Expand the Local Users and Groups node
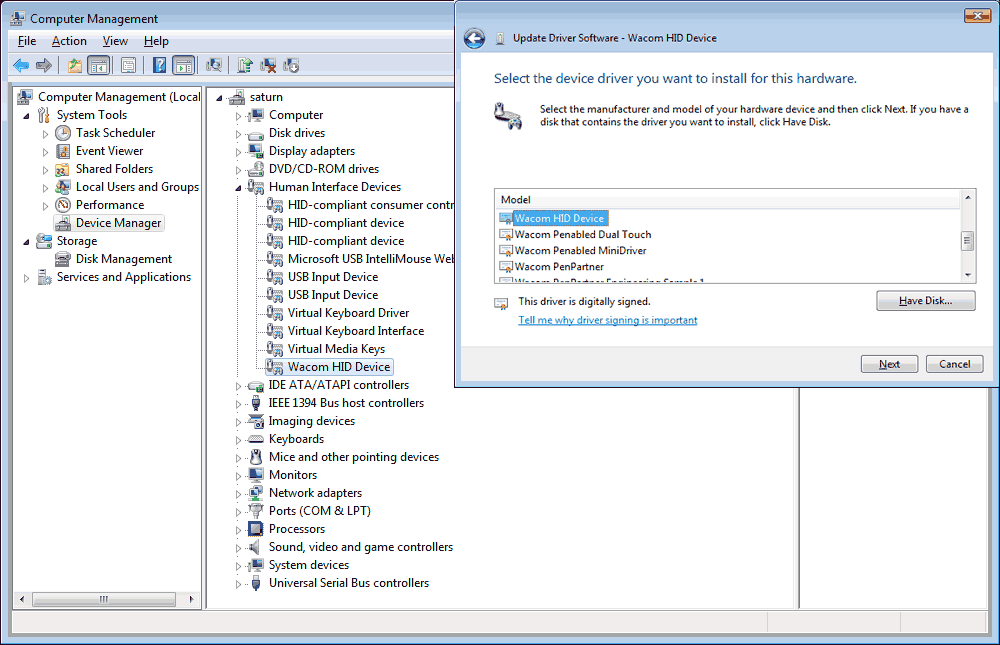This screenshot has height=645, width=1000. [x=45, y=188]
